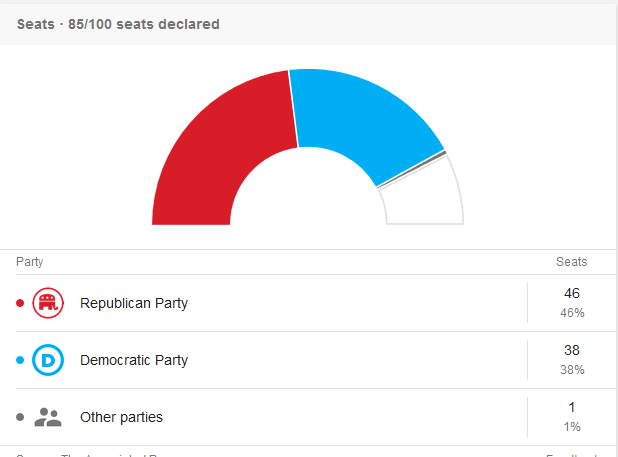Screen dimensions: 618x457
Task: Click the Other parties seat count 1
Action: (x=572, y=408)
